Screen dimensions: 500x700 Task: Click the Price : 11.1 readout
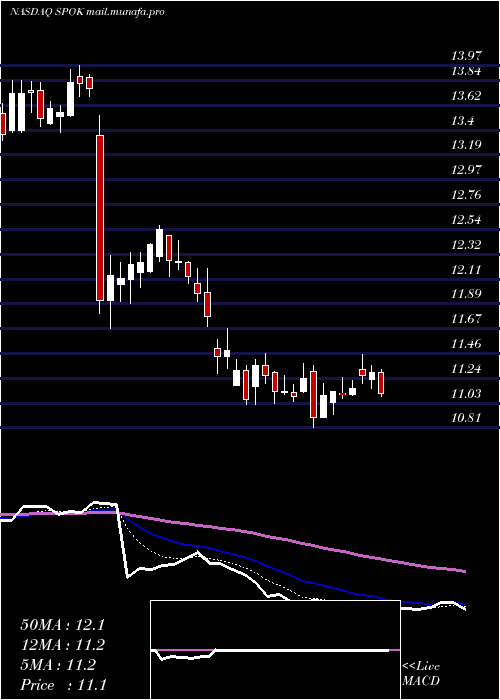63,685
